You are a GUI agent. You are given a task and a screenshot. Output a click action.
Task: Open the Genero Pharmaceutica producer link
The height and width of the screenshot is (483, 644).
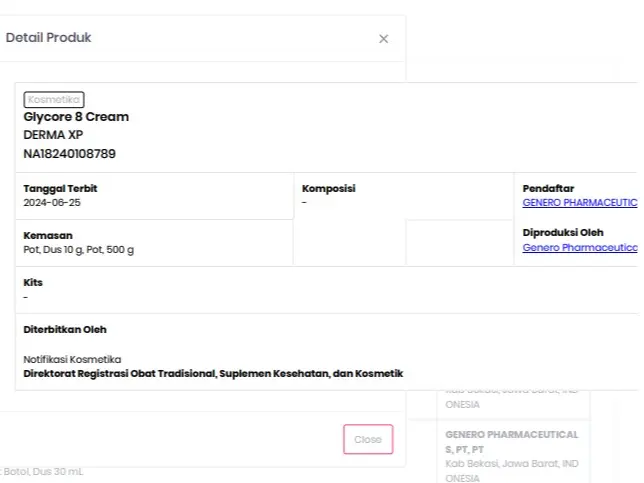pos(580,247)
